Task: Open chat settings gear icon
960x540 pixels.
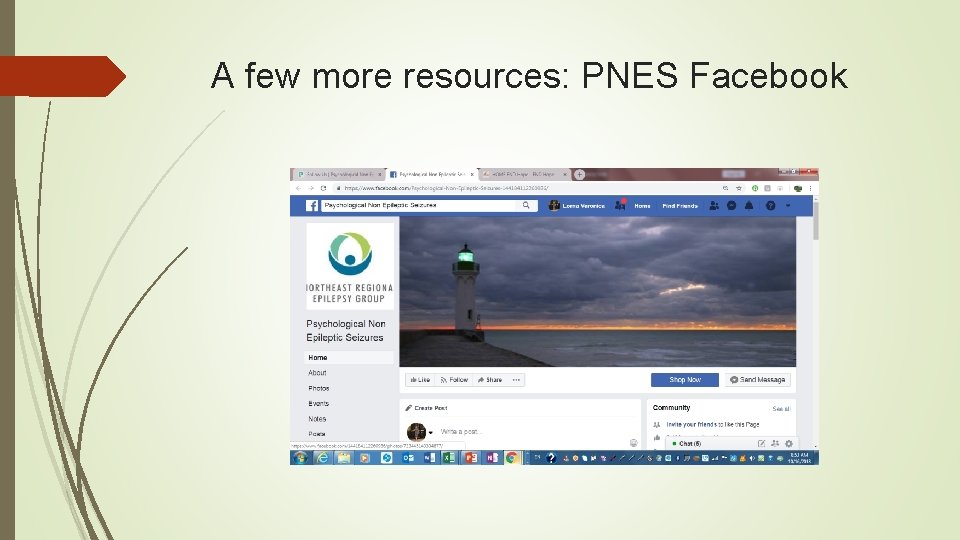Action: pyautogui.click(x=789, y=443)
